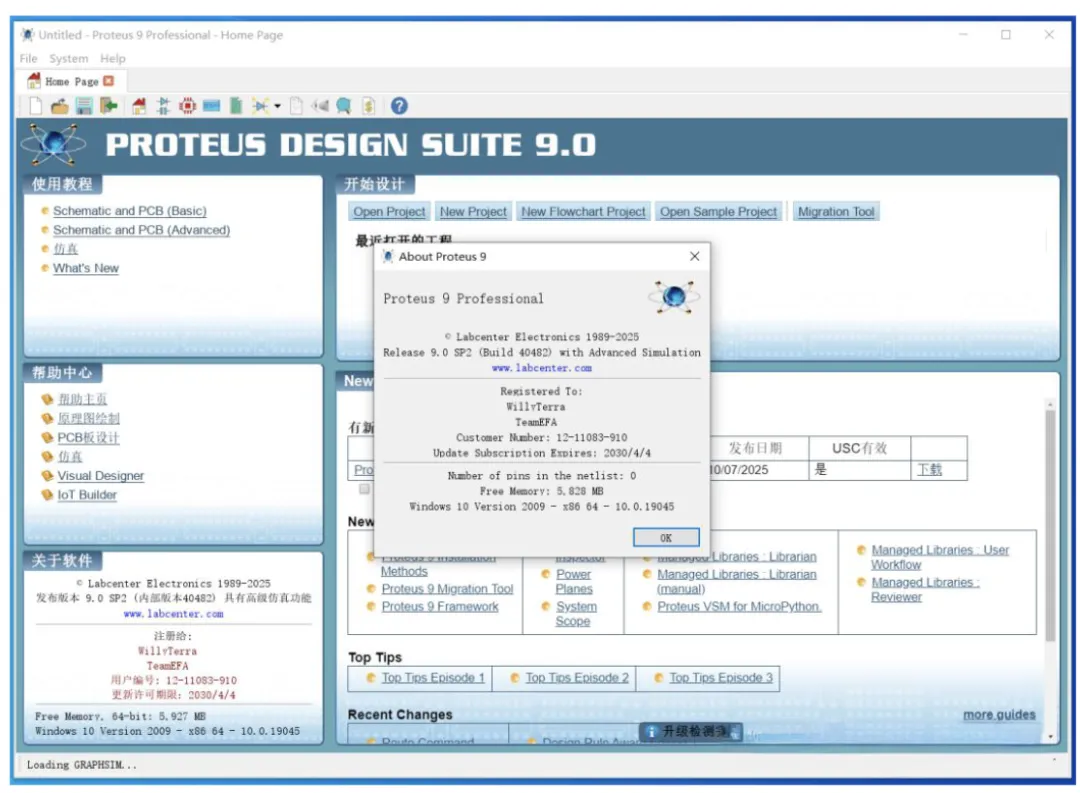Click the magnifier search toolbar icon

click(344, 105)
